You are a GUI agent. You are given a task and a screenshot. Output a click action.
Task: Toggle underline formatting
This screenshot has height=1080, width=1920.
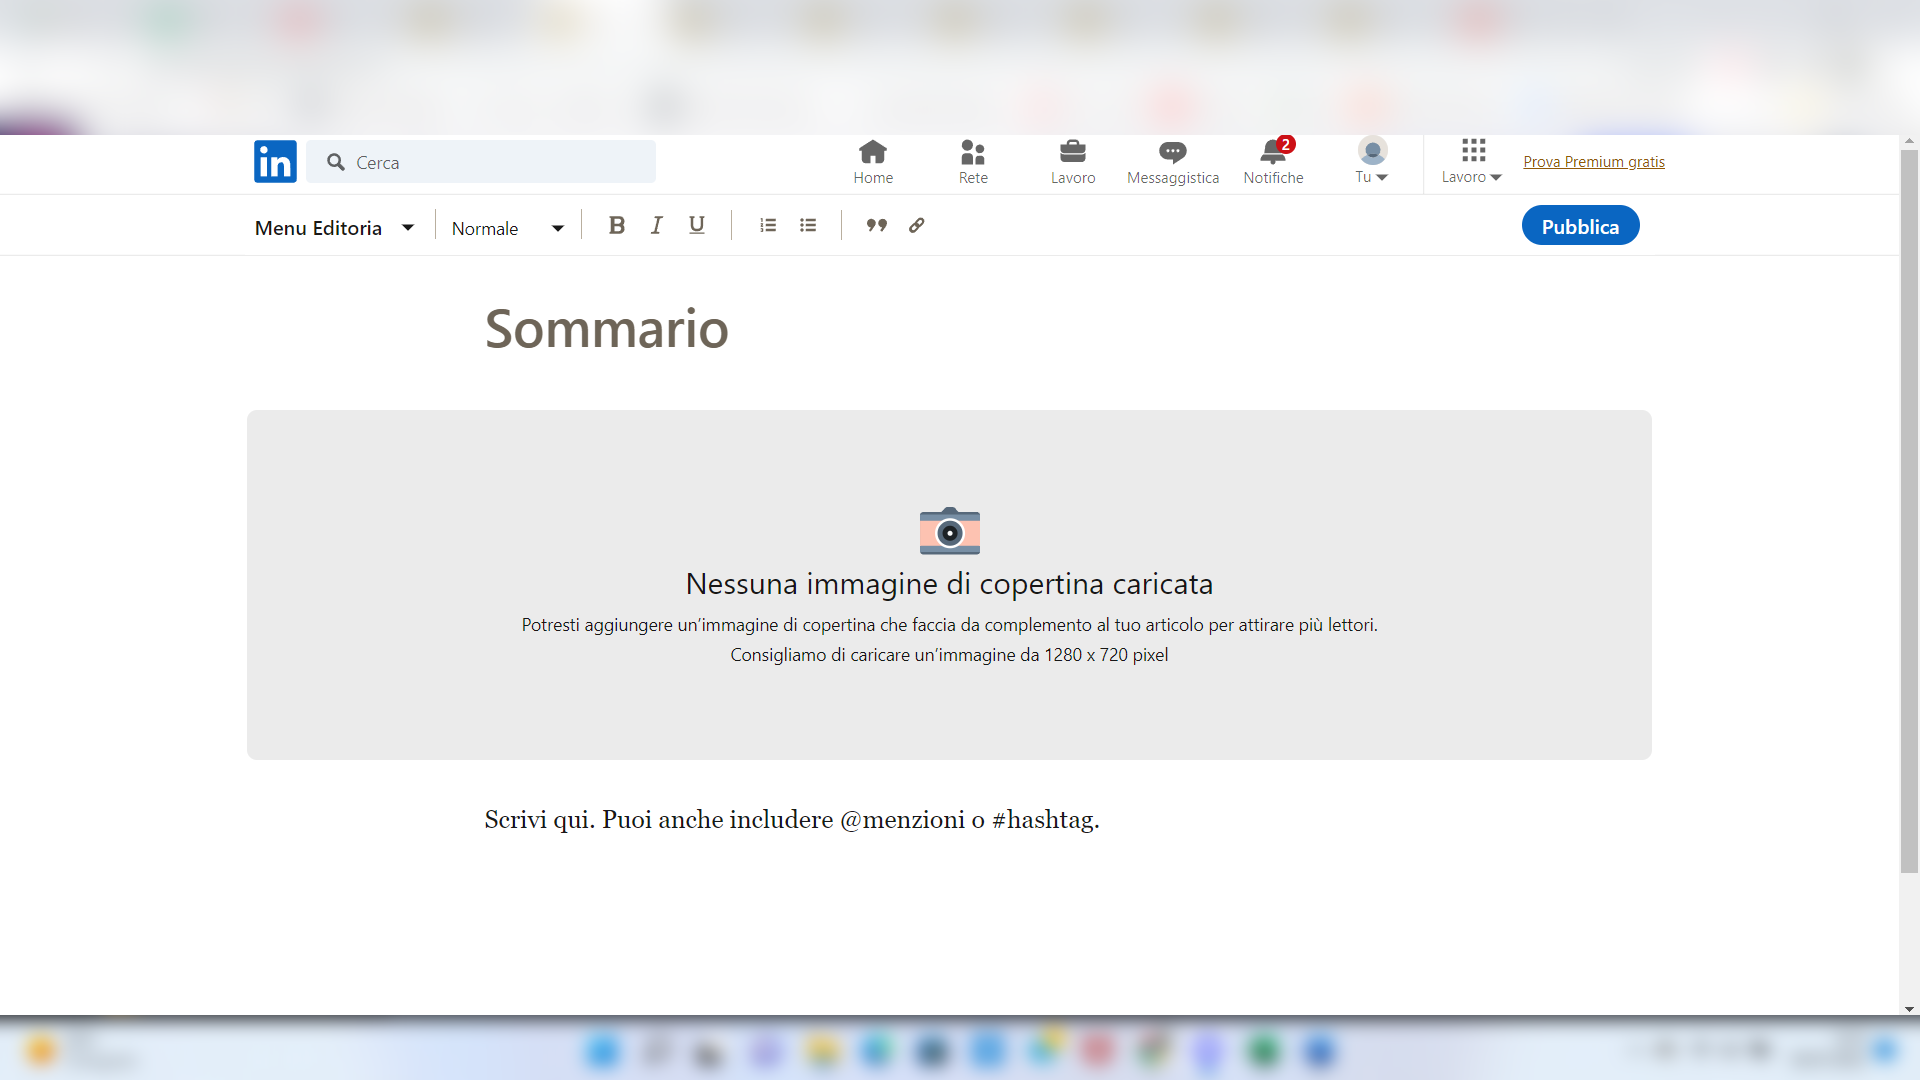point(696,225)
